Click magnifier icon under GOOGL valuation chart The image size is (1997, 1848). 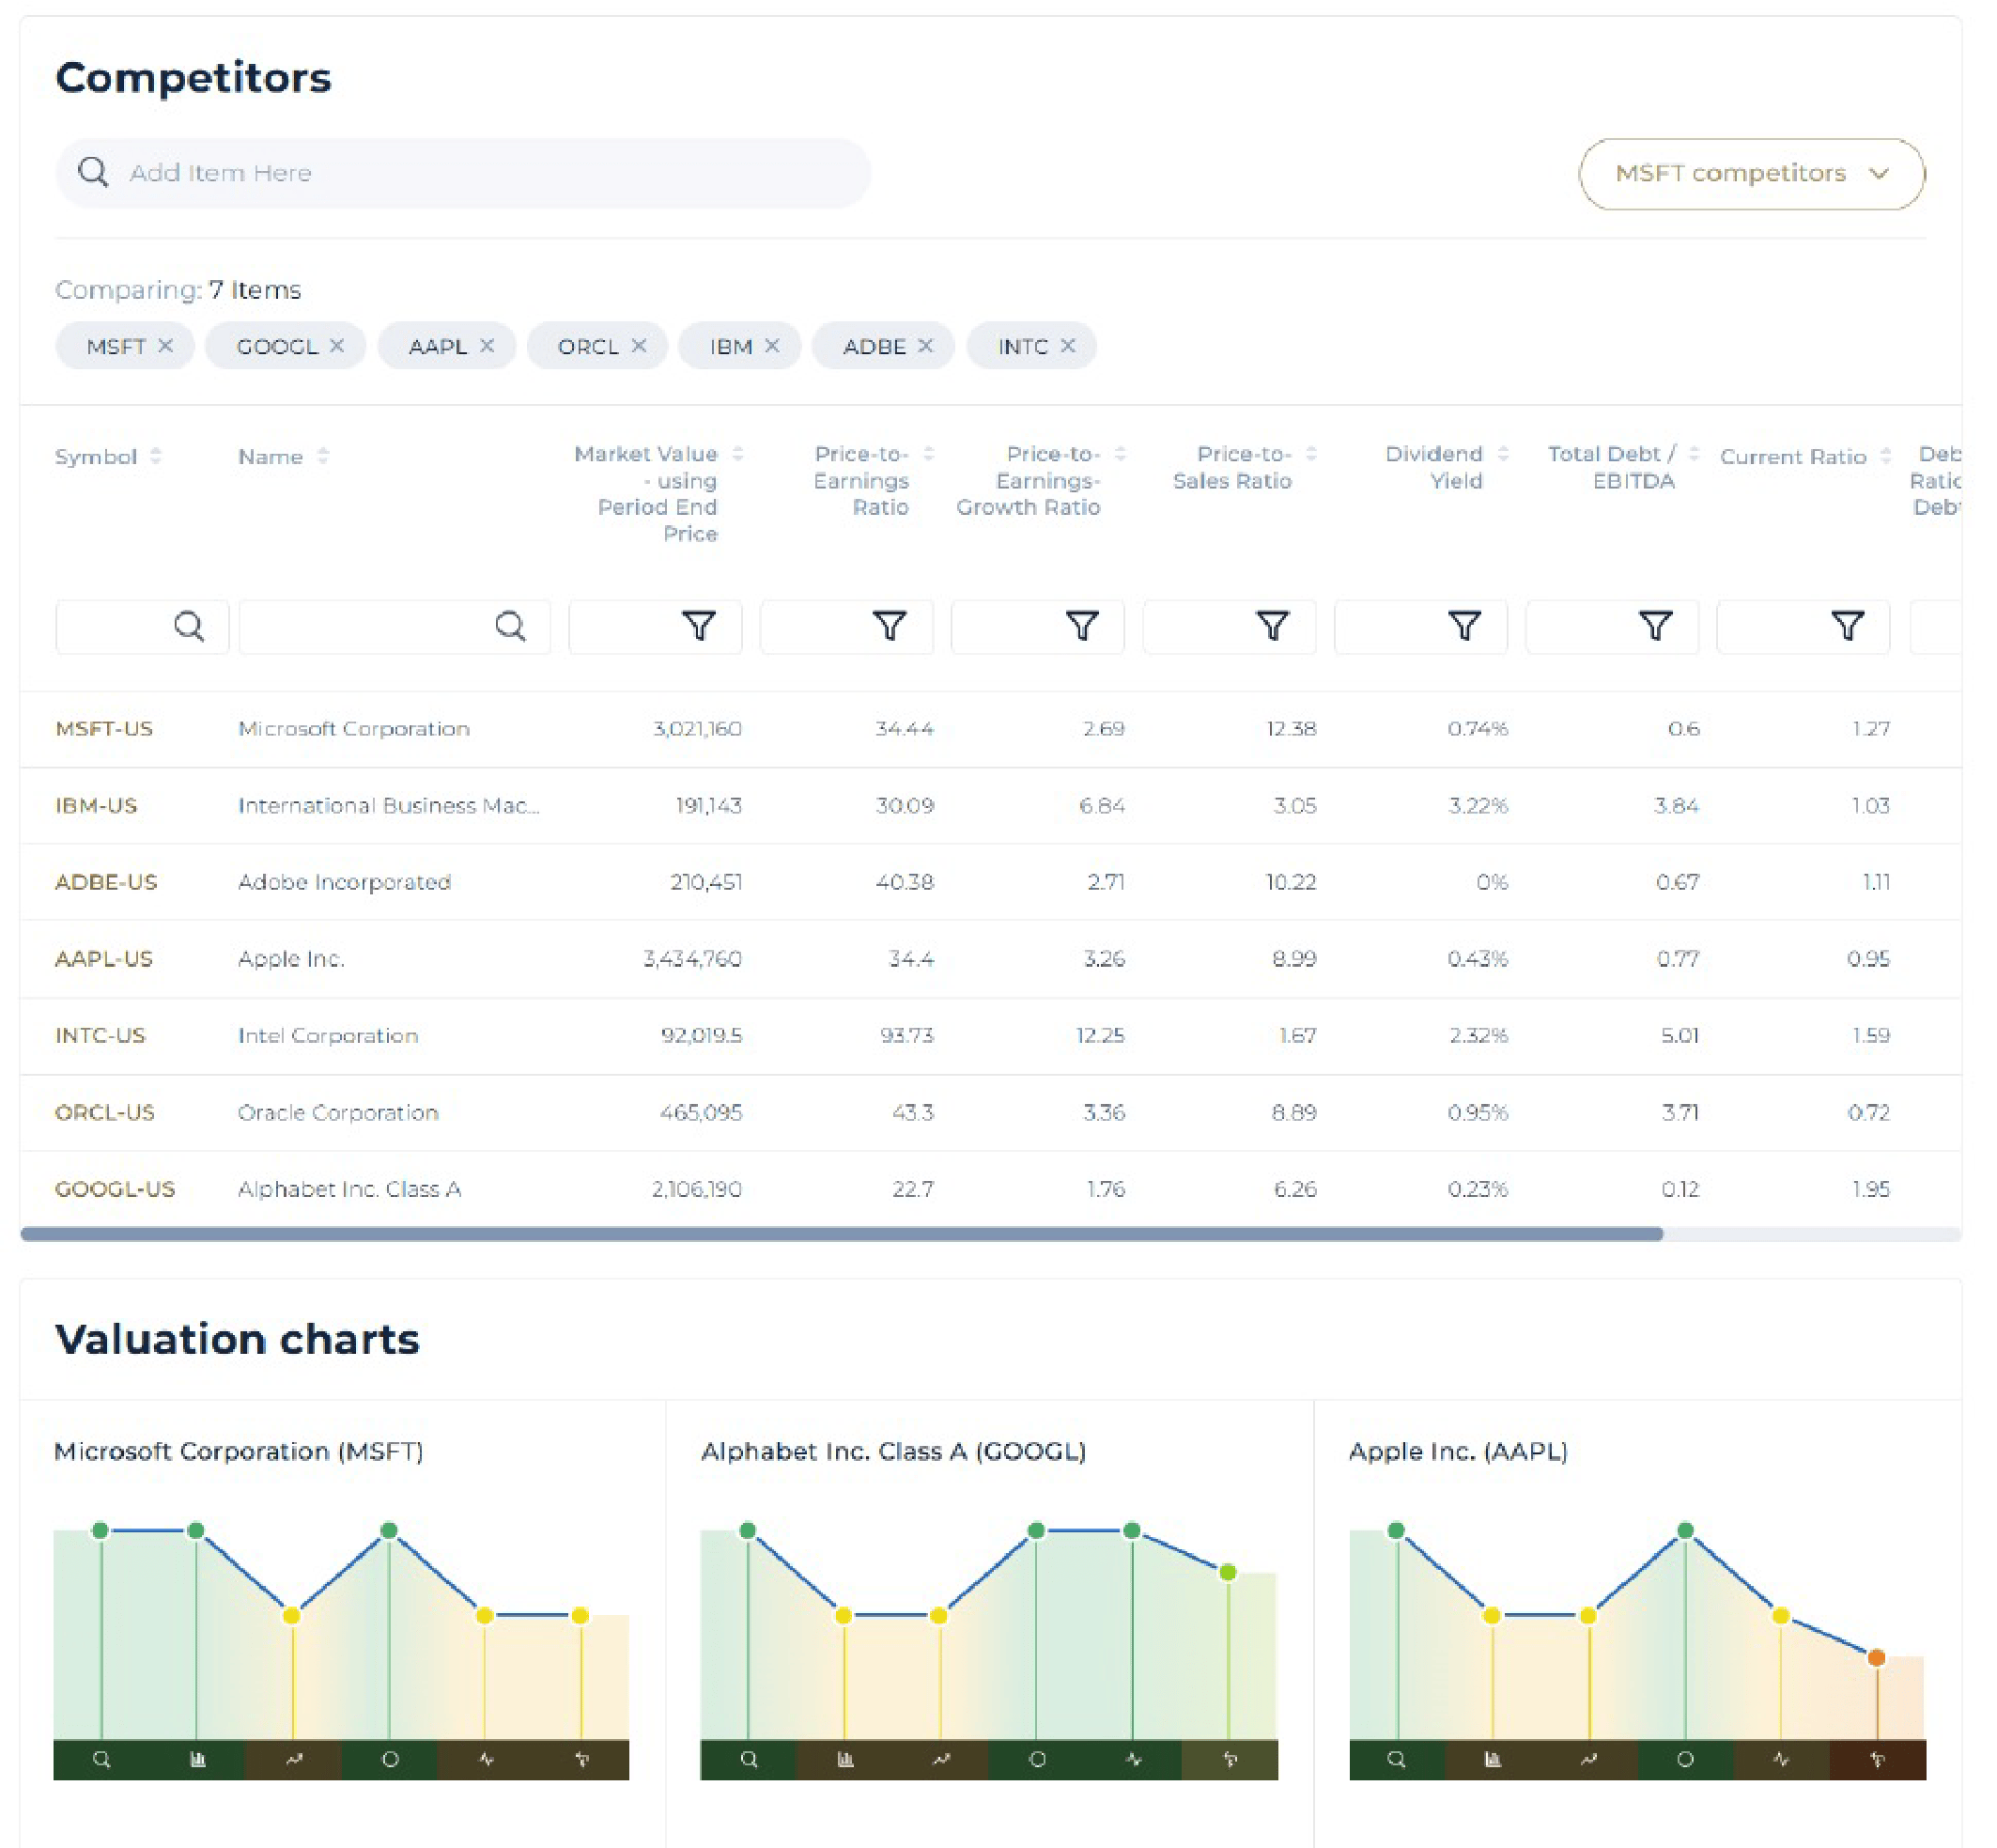(x=749, y=1760)
